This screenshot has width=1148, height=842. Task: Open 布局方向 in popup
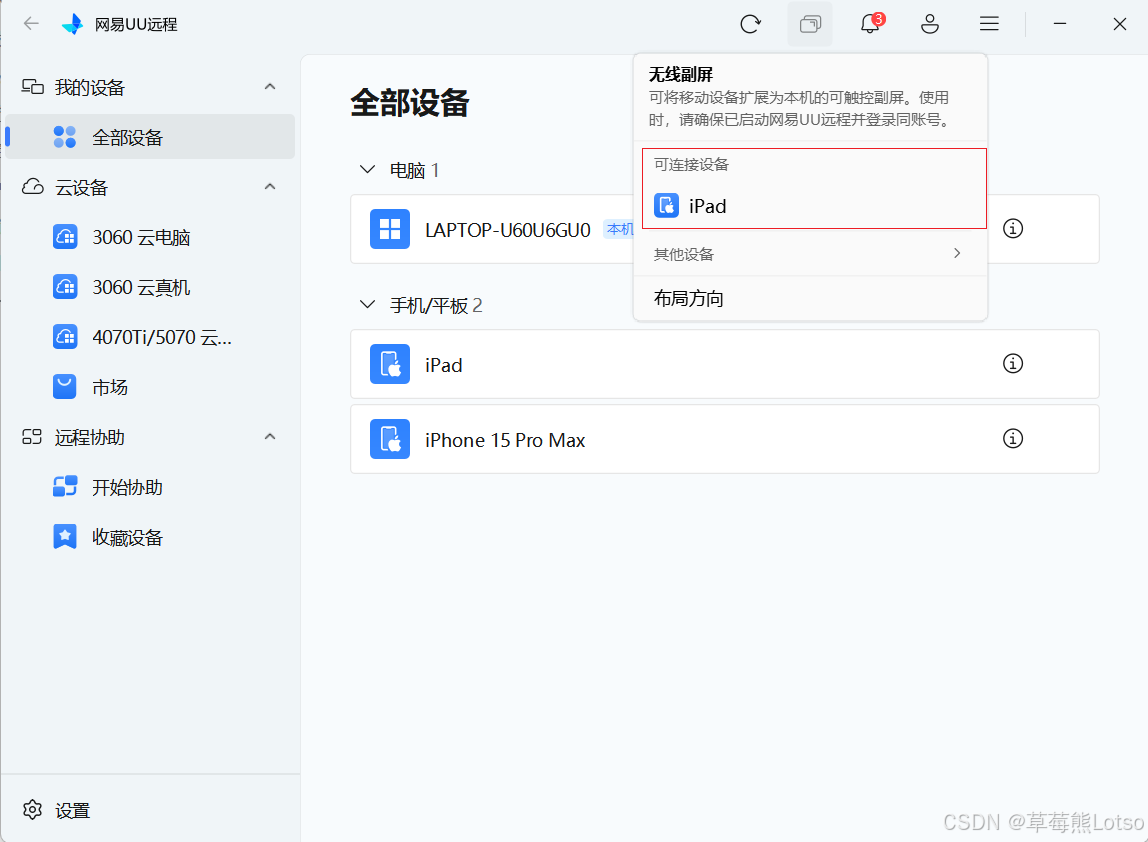pyautogui.click(x=810, y=299)
